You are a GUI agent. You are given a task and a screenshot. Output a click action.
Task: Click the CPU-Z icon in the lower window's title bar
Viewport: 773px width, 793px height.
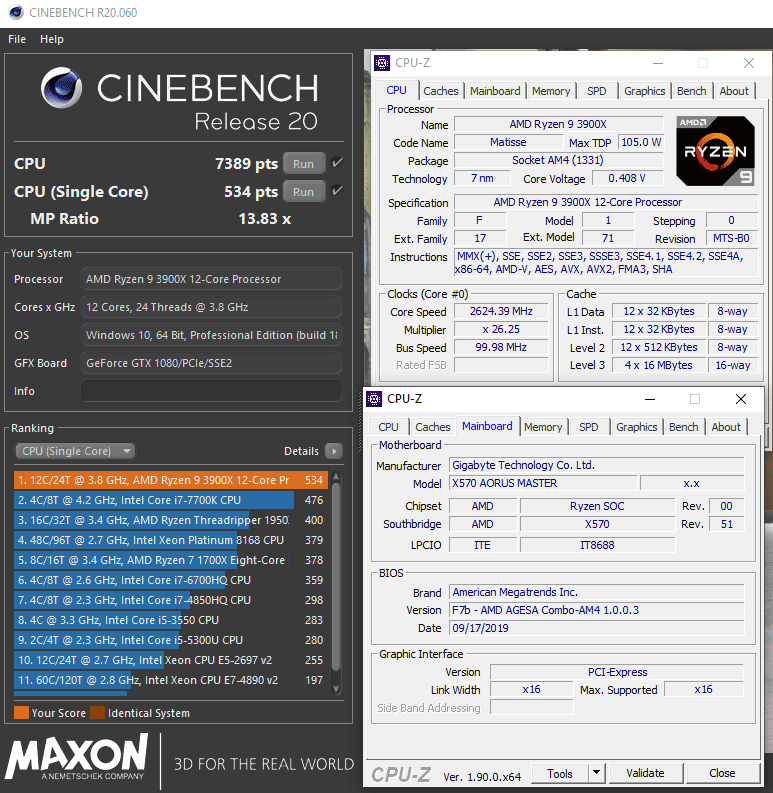coord(374,399)
